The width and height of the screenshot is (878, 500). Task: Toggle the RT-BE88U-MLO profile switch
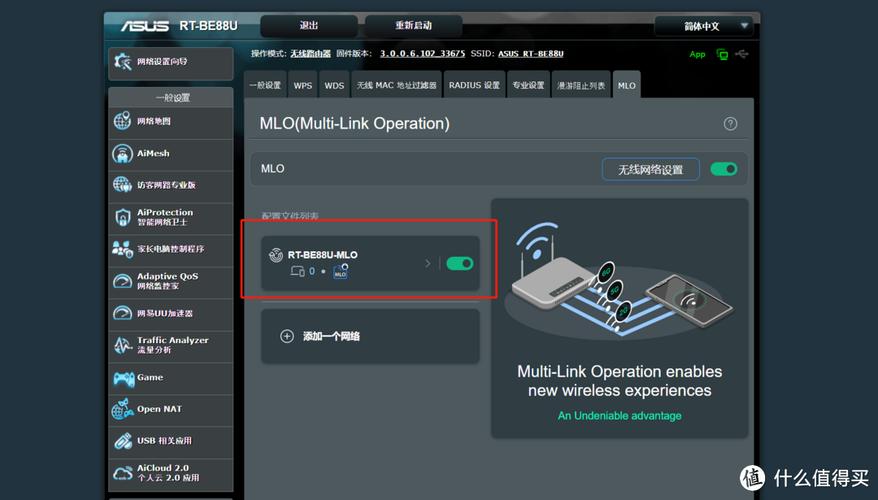click(460, 264)
